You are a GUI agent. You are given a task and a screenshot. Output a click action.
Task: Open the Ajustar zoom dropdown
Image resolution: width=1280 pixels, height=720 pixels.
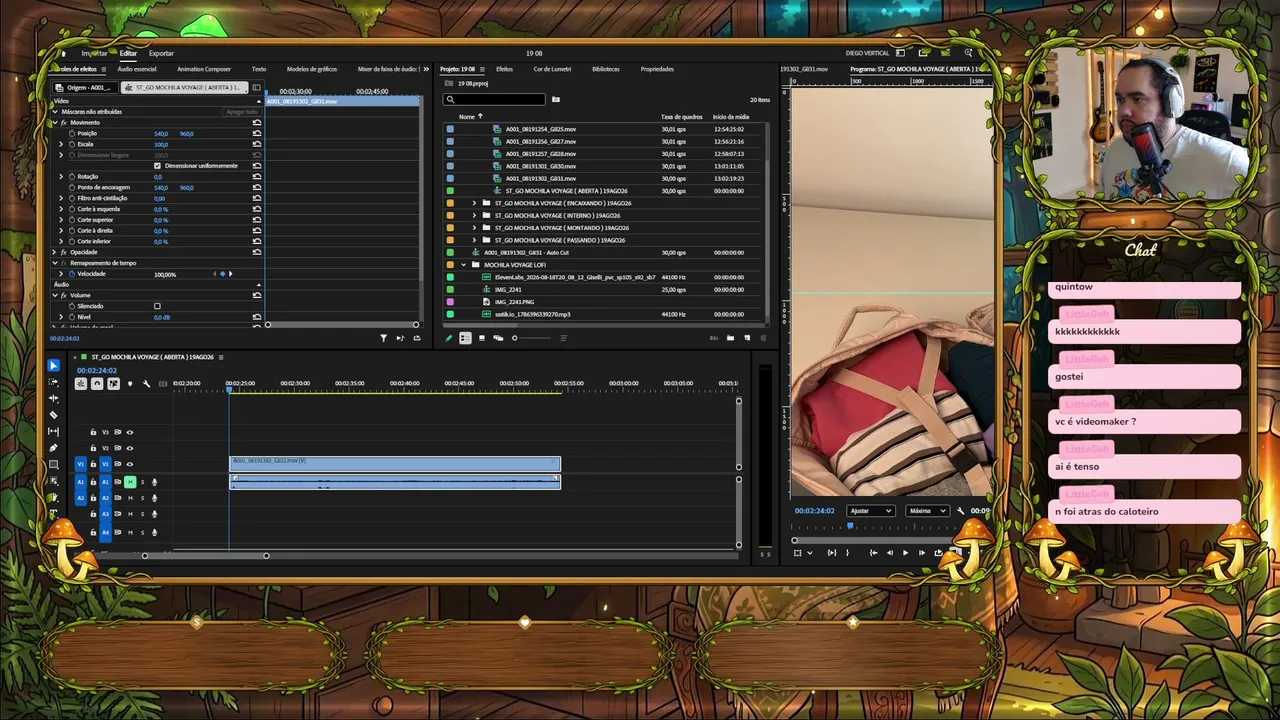tap(870, 511)
